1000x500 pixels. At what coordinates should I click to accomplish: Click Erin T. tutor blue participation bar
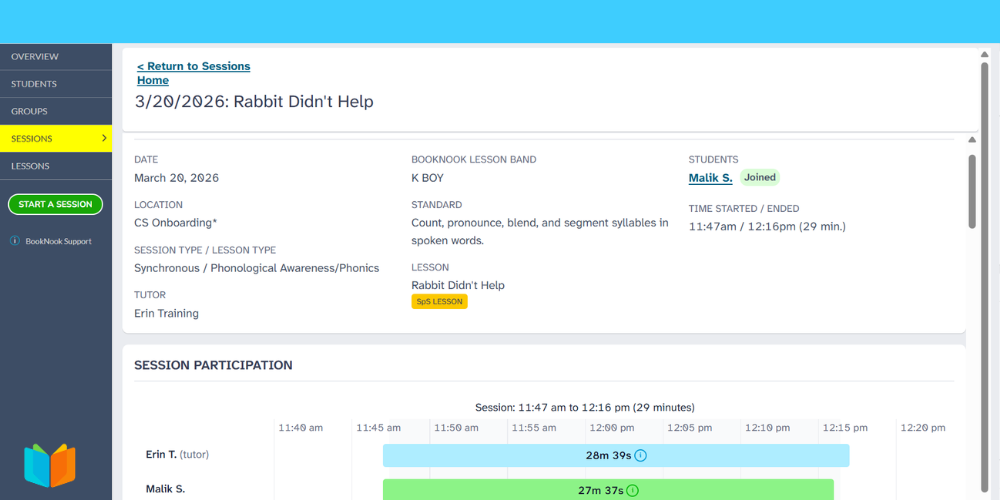click(x=616, y=455)
